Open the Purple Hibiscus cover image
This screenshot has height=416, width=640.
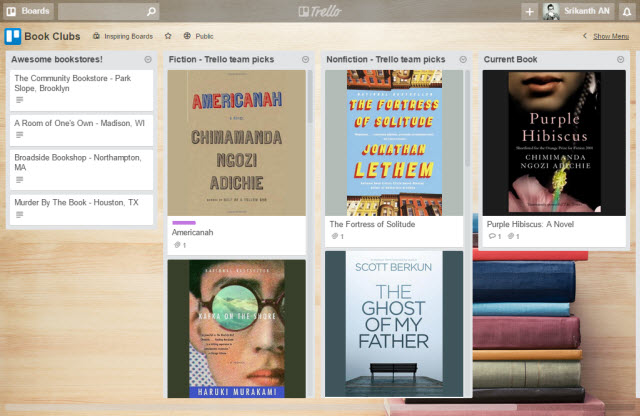(x=554, y=143)
